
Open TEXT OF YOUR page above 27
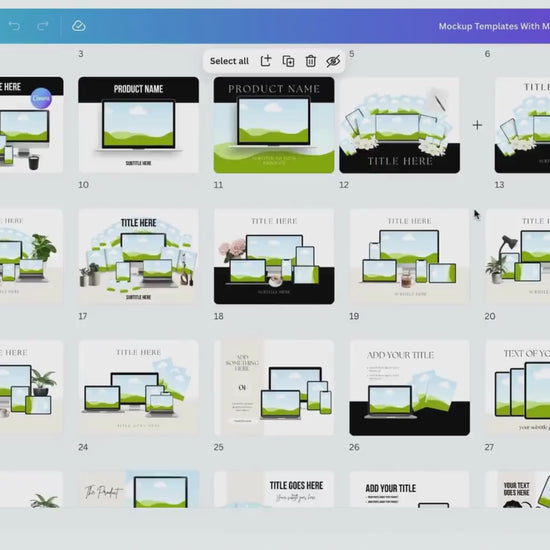pyautogui.click(x=518, y=388)
